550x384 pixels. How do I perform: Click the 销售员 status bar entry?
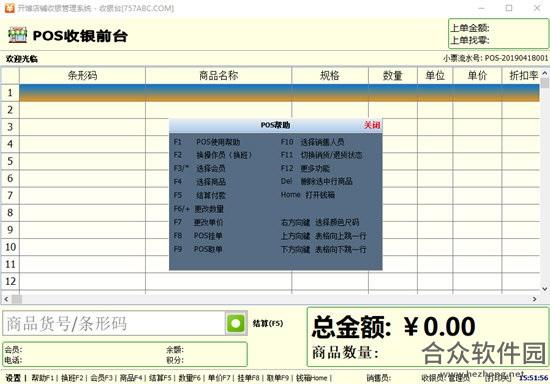[x=378, y=378]
